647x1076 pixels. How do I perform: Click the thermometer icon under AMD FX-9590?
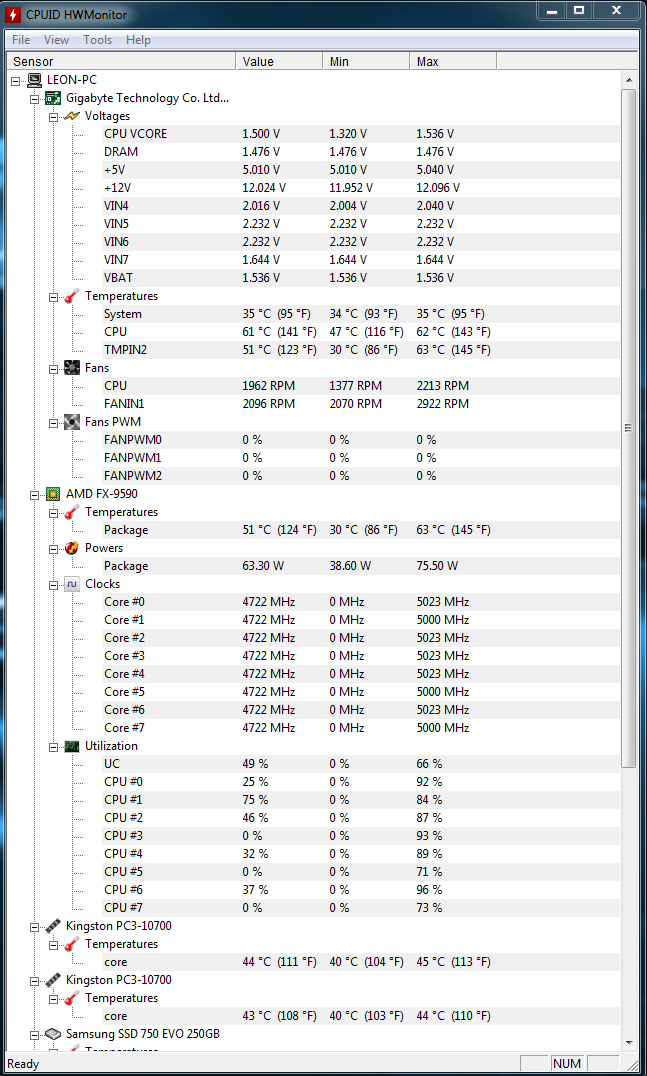point(72,512)
